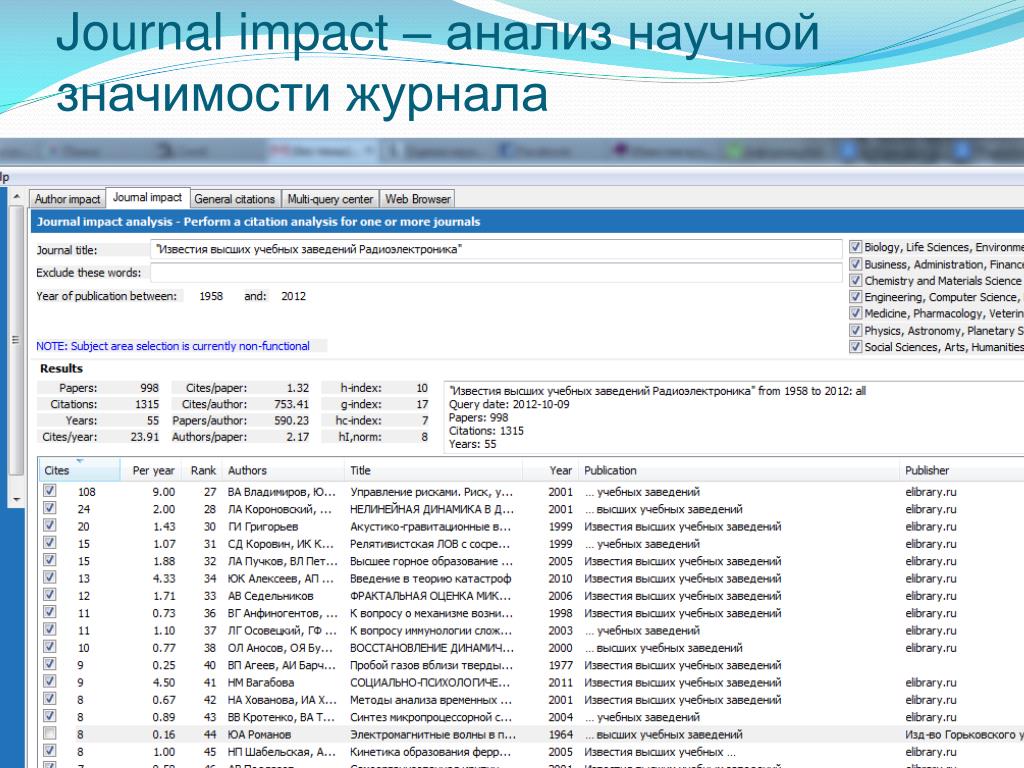Click the Subject area non-functional note
Screen dimensions: 1024x768
173,345
